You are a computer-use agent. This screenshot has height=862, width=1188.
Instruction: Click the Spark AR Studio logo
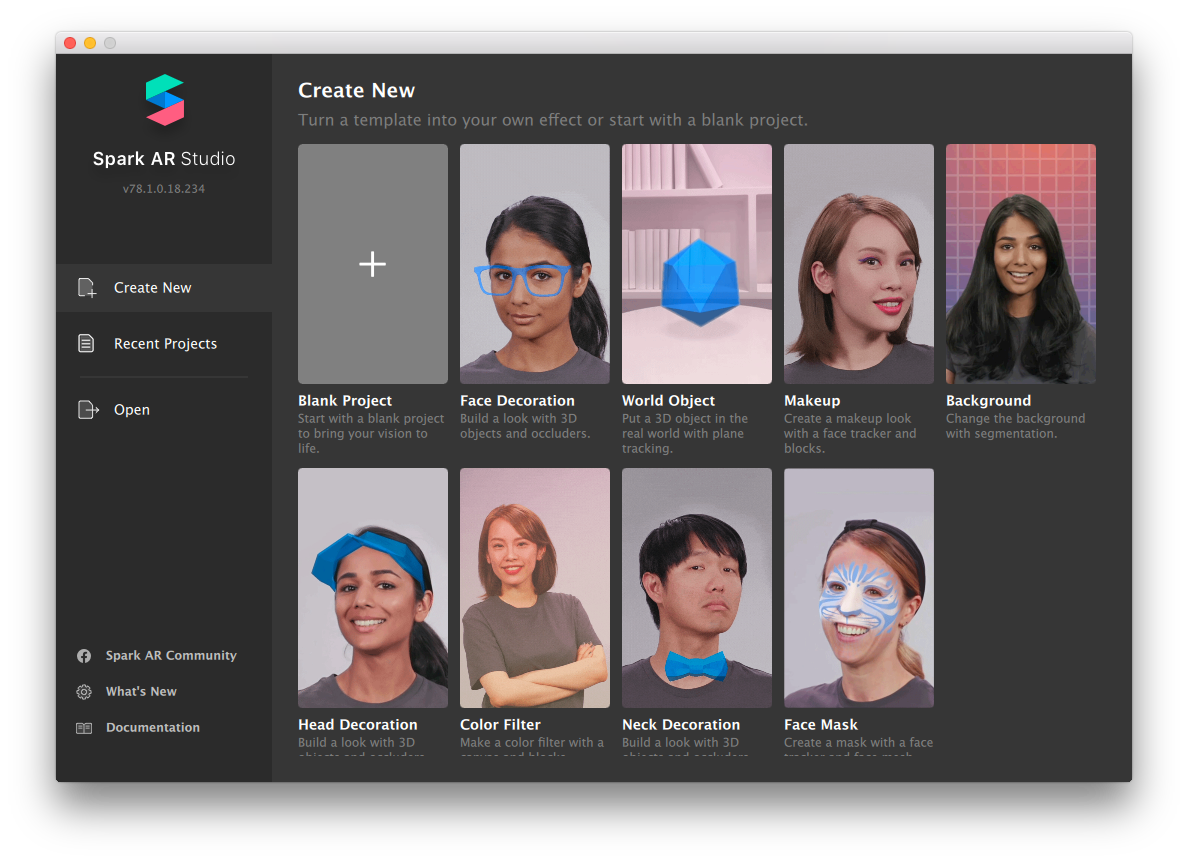164,100
